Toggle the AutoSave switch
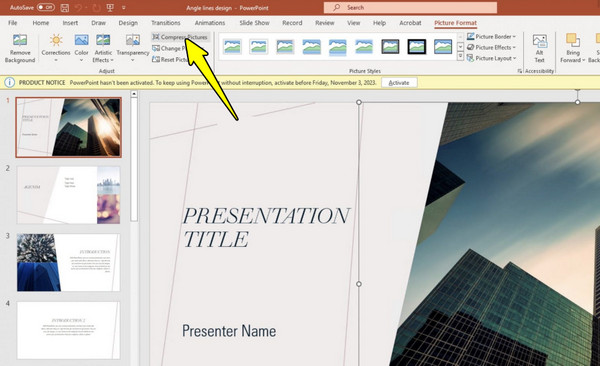The width and height of the screenshot is (600, 366). coord(46,7)
